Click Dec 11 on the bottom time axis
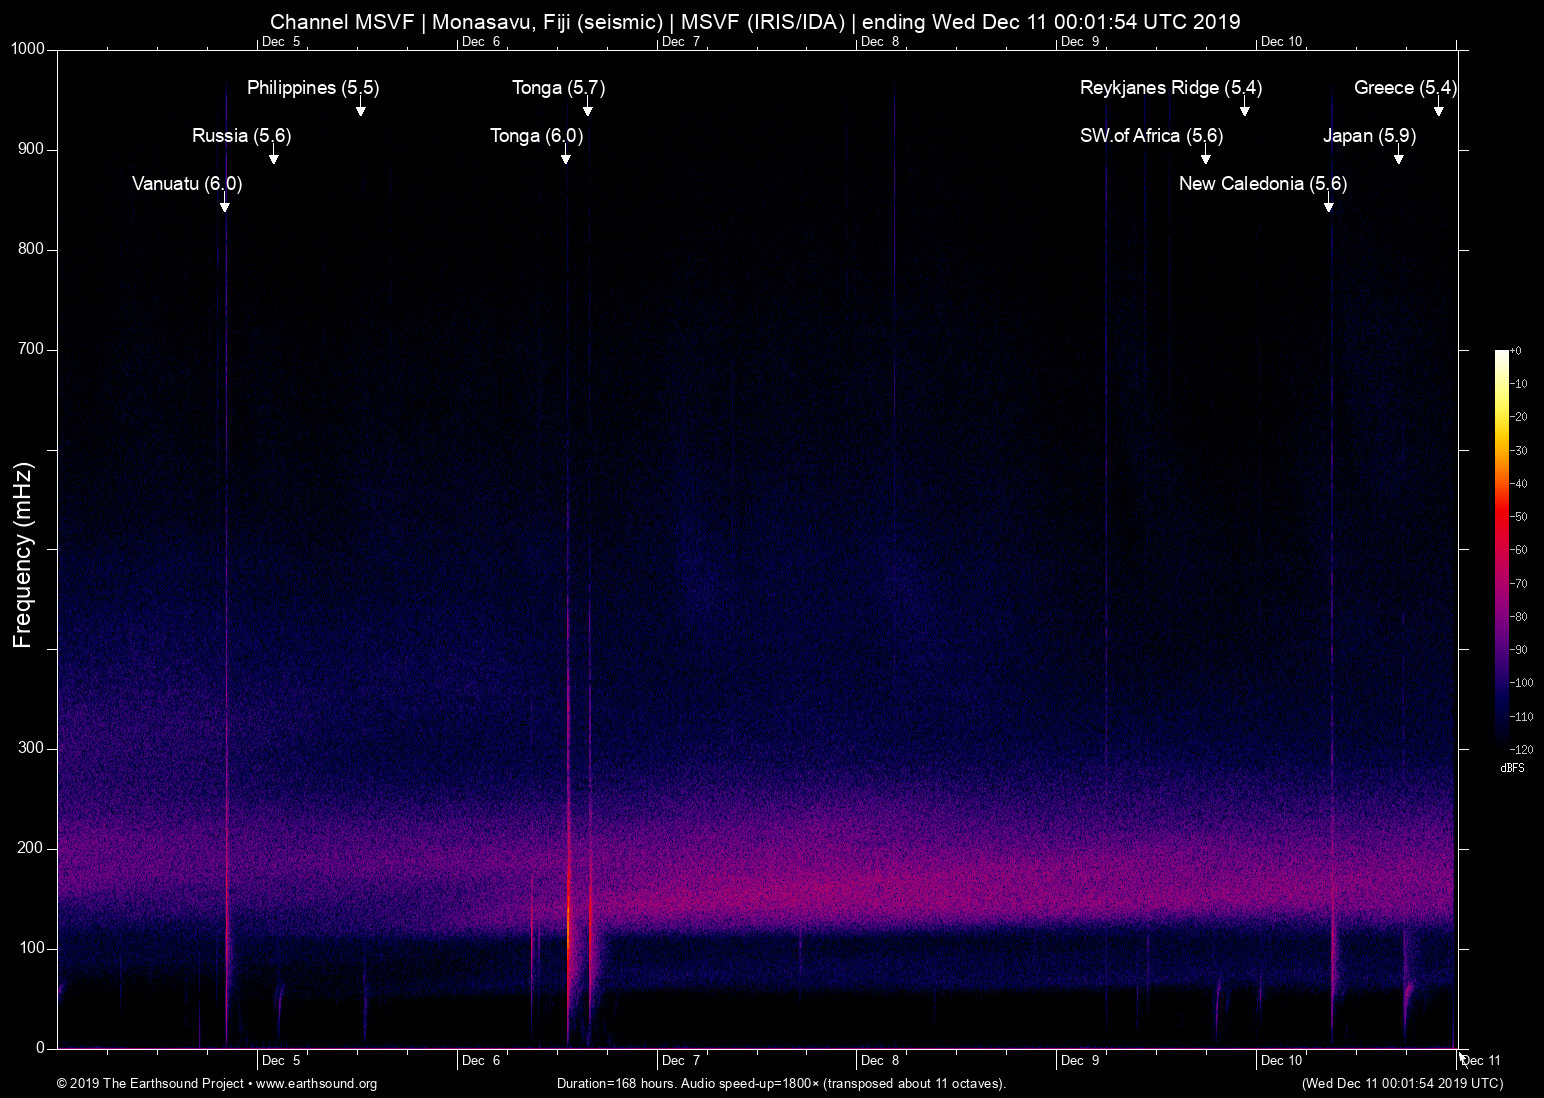This screenshot has height=1098, width=1544. click(1481, 1060)
